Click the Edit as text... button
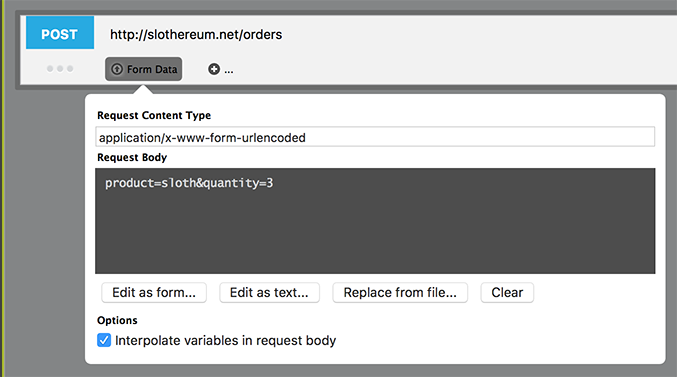The height and width of the screenshot is (377, 677). point(269,293)
